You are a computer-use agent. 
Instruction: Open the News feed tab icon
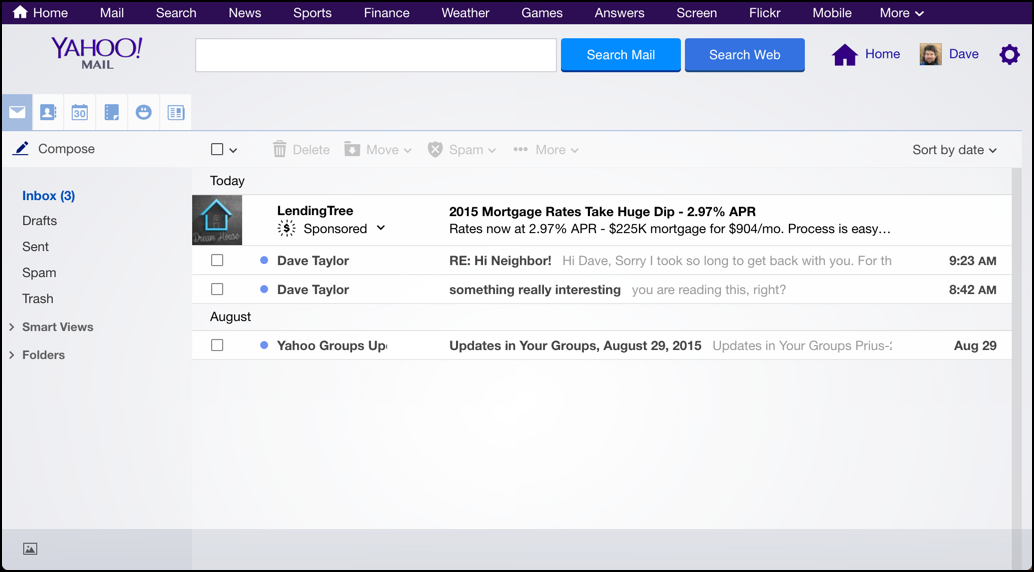tap(175, 112)
